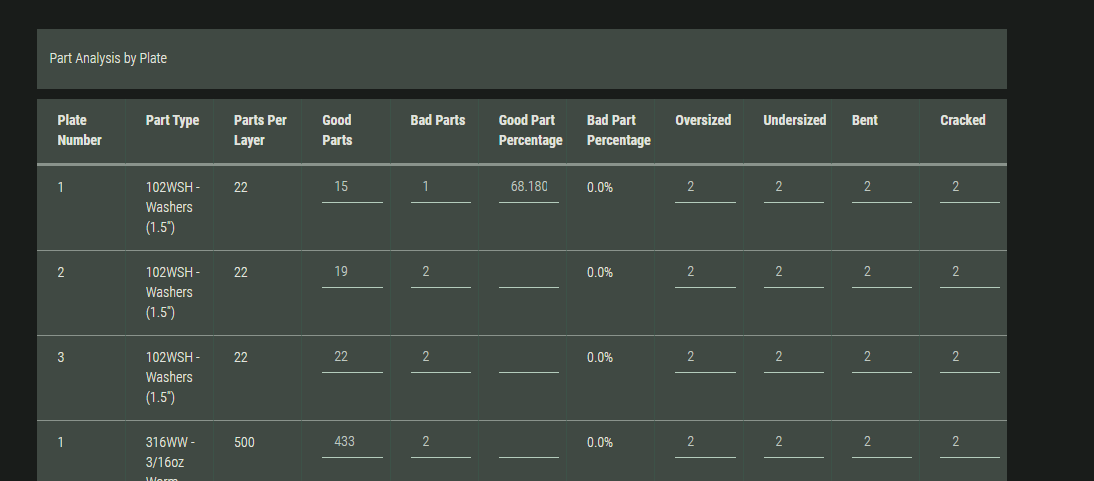Click Bad Parts field in plate 3 row
The height and width of the screenshot is (481, 1094).
pyautogui.click(x=440, y=357)
